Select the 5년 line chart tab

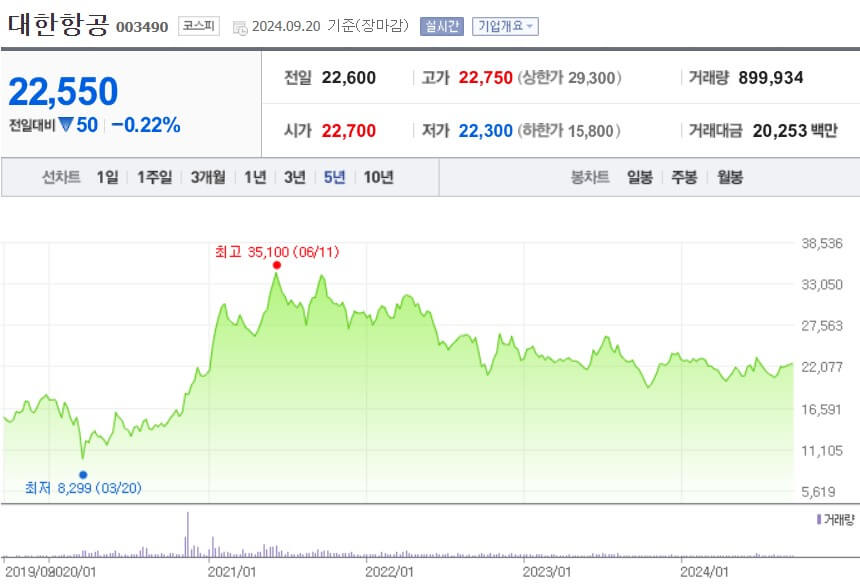tap(334, 177)
